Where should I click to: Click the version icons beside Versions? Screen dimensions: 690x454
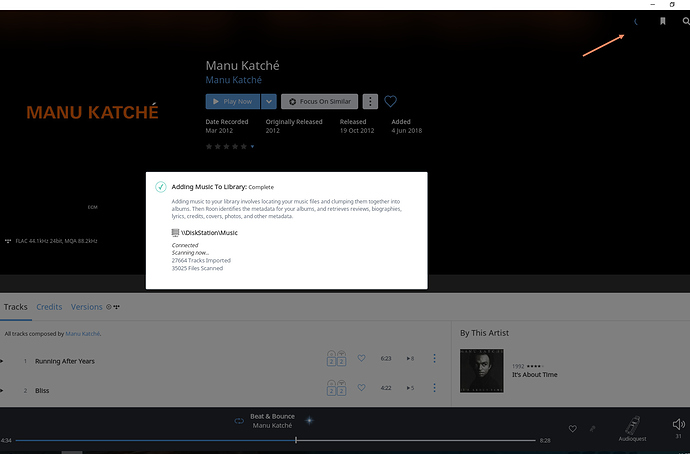coord(113,307)
